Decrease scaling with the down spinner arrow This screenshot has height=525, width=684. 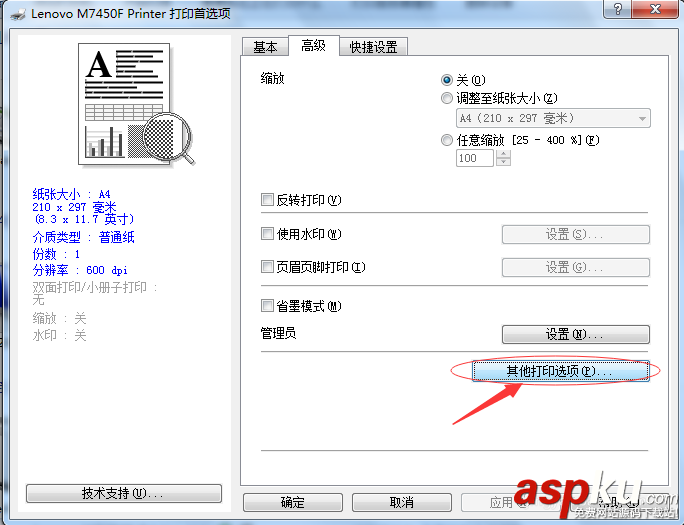pyautogui.click(x=503, y=162)
